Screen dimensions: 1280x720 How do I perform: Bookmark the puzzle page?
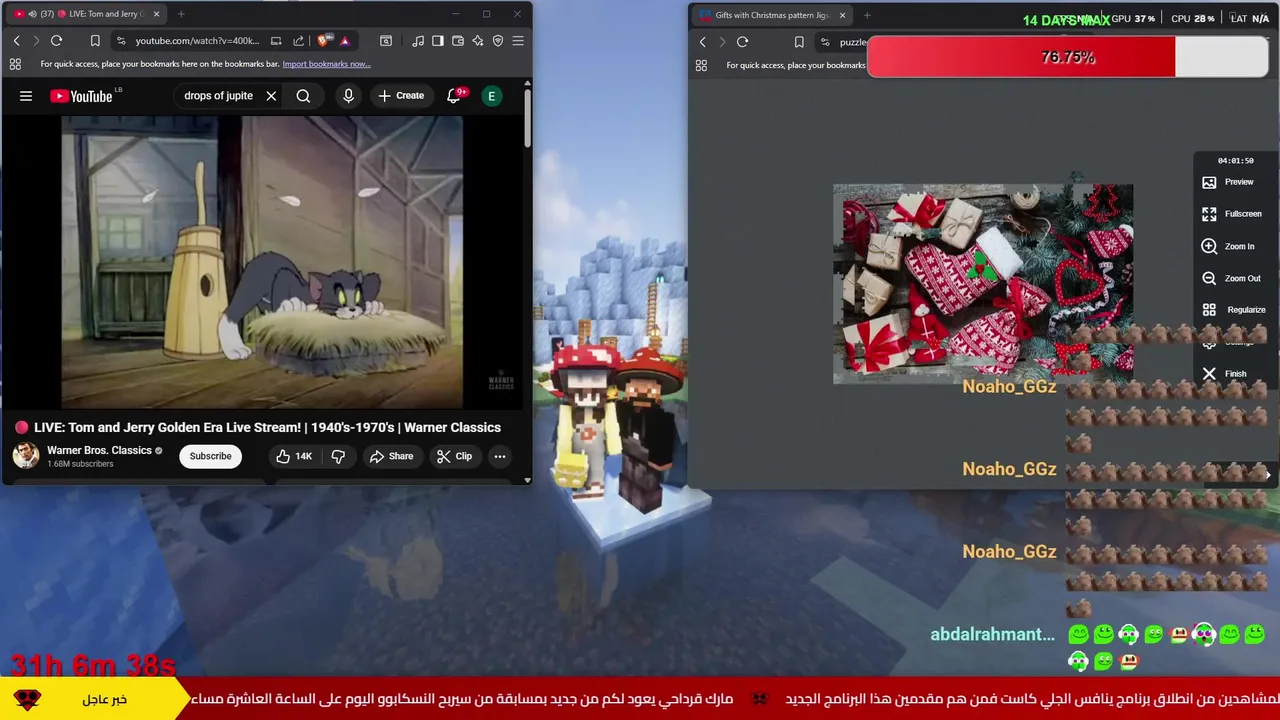[799, 42]
